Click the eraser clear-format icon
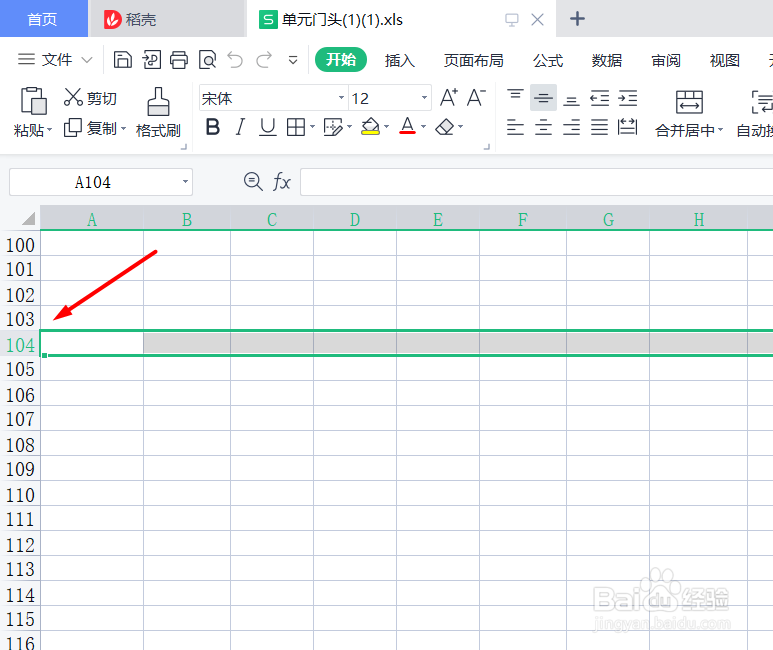Screen dimensions: 773x650 click(445, 127)
